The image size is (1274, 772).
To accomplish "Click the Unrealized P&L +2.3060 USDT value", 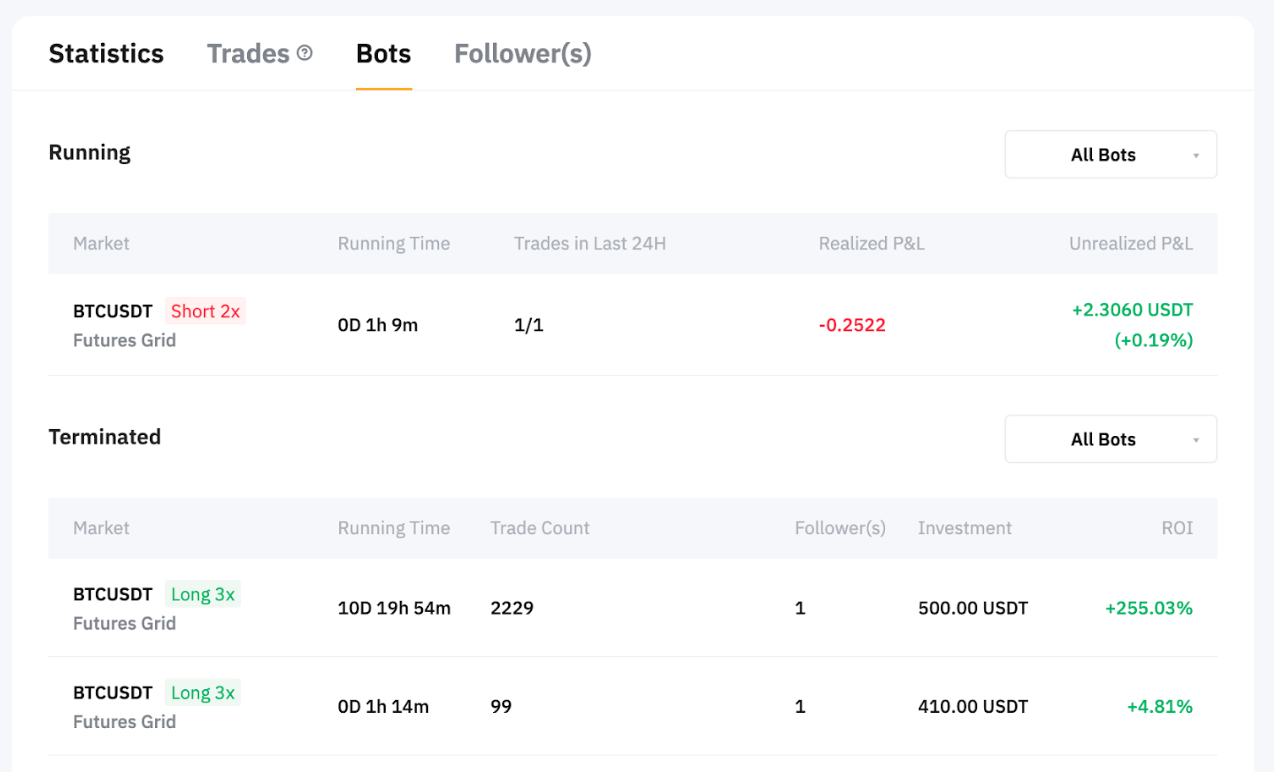I will pyautogui.click(x=1132, y=310).
